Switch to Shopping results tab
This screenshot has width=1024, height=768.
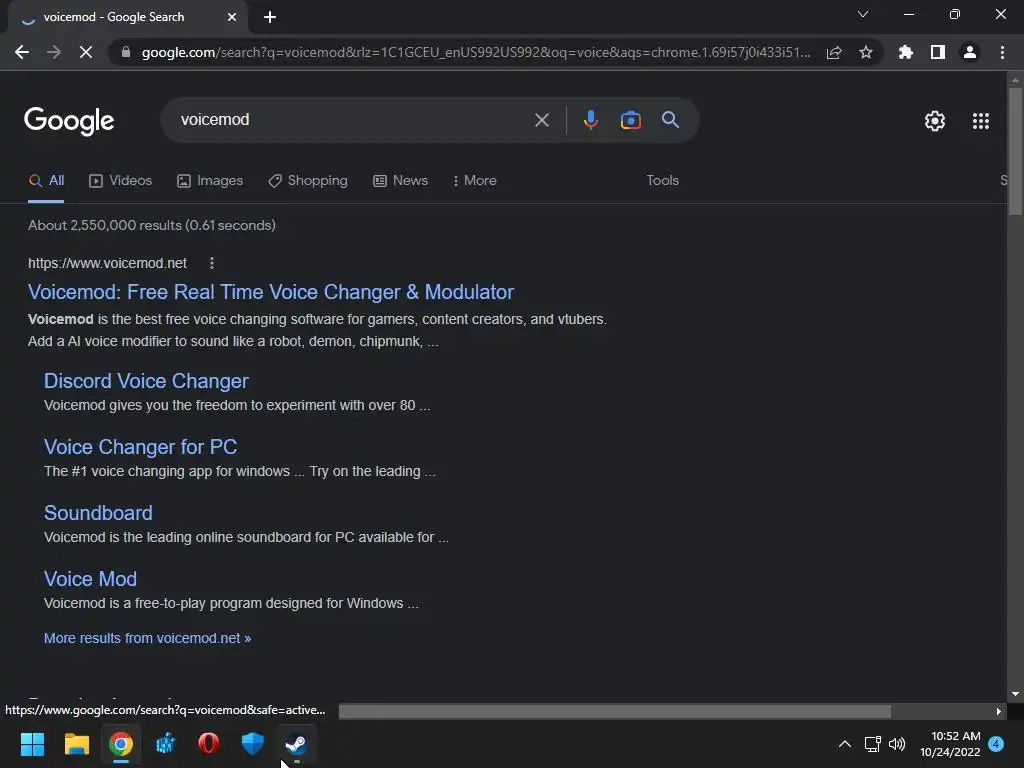click(308, 181)
